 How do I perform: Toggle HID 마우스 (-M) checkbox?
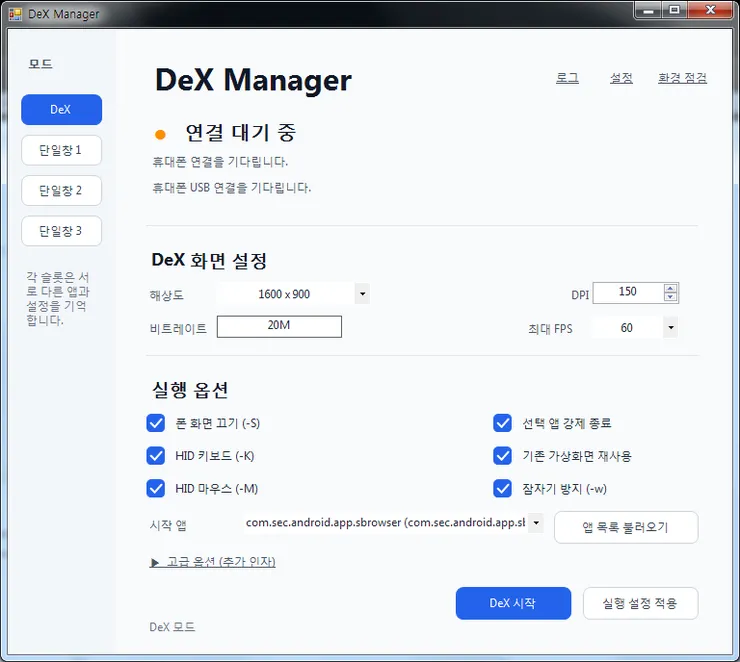coord(156,489)
